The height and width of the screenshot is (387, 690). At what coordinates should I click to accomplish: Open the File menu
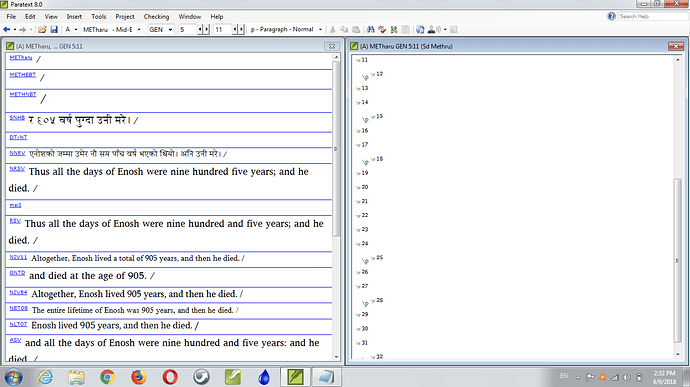coord(11,16)
